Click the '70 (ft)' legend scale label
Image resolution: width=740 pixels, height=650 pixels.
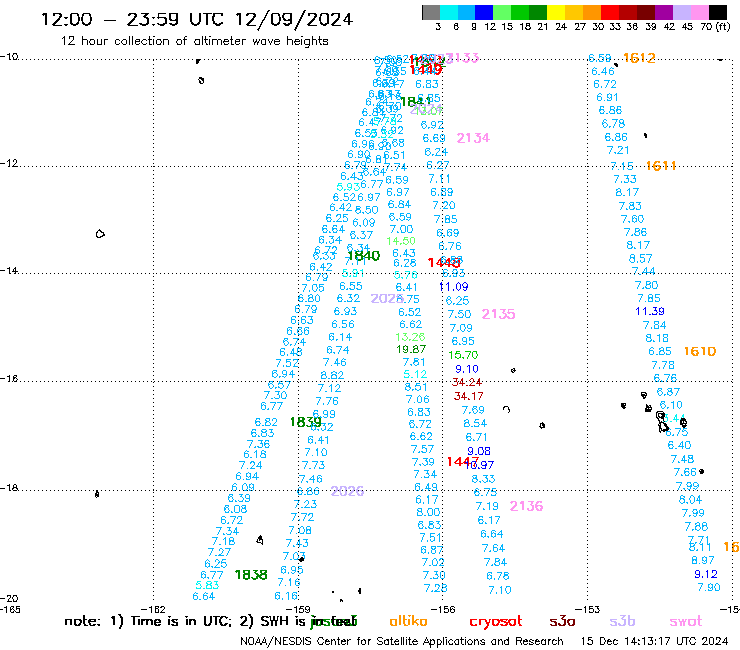click(715, 26)
